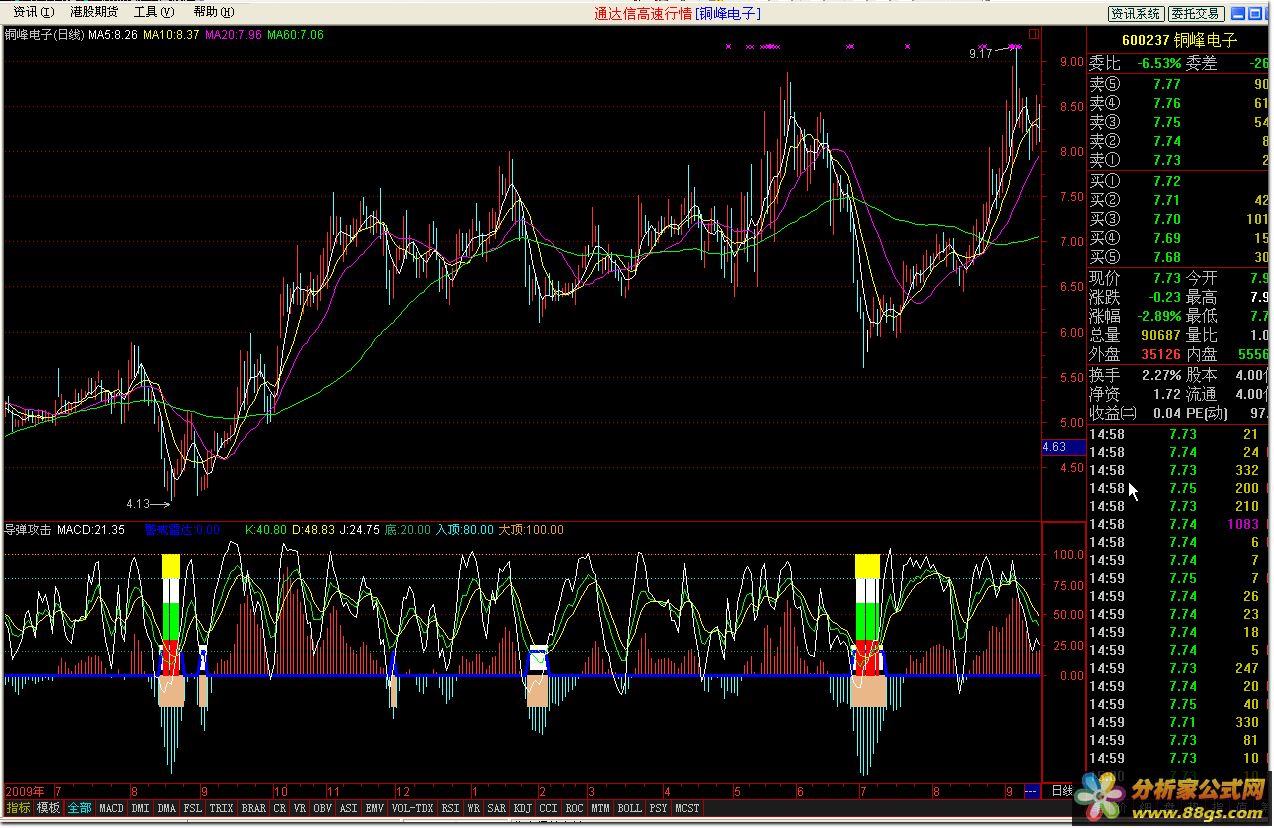This screenshot has width=1274, height=828.
Task: Select the DMA indicator tab
Action: pyautogui.click(x=166, y=808)
